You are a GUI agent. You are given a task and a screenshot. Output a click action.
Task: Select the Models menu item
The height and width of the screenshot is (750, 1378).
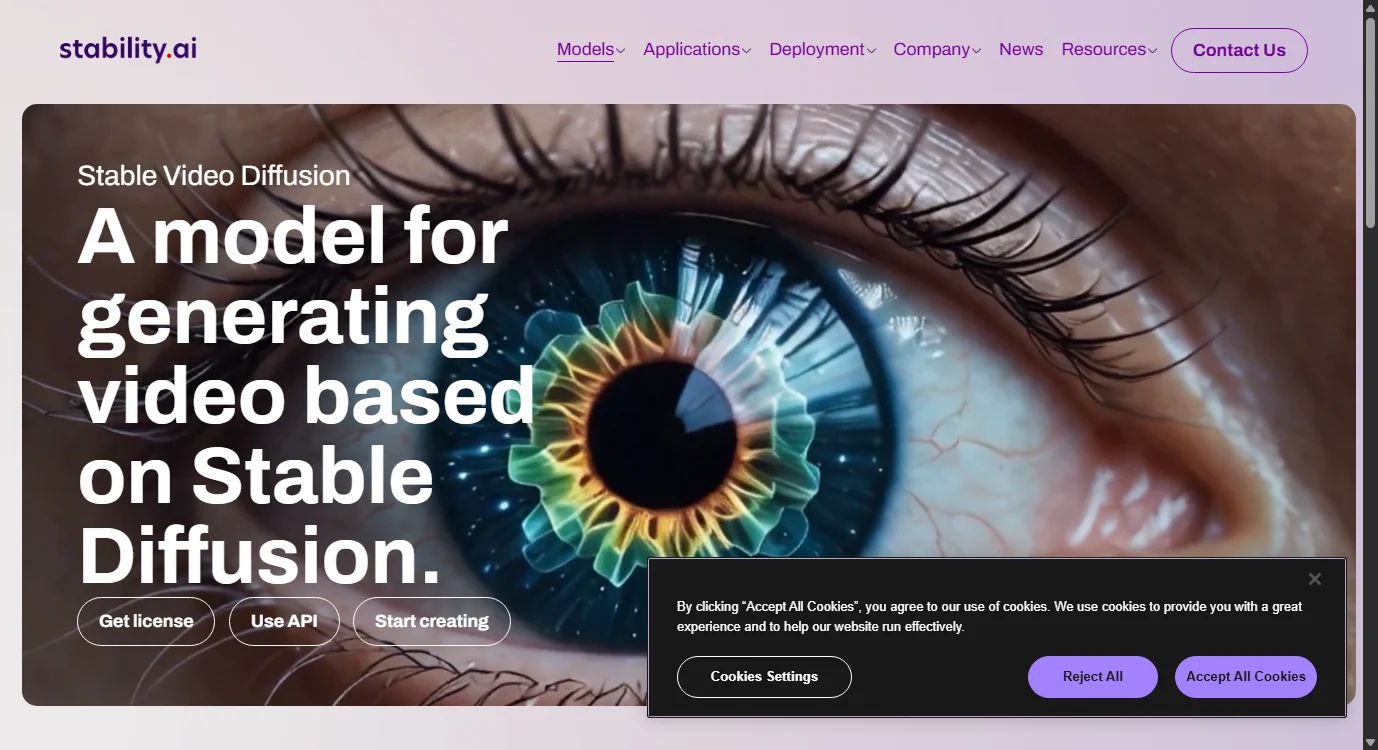click(x=585, y=49)
